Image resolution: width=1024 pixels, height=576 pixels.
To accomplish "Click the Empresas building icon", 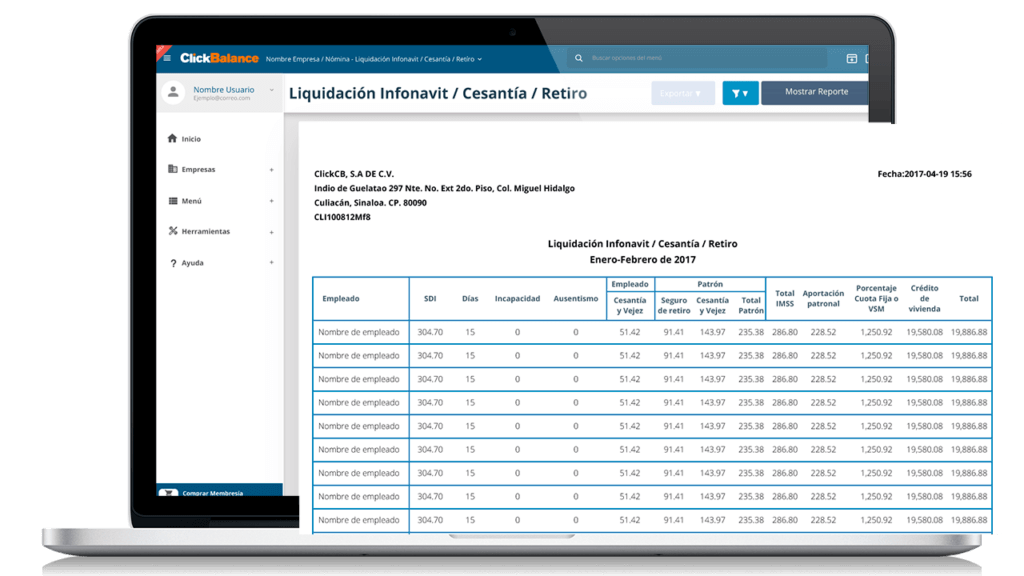I will click(172, 169).
